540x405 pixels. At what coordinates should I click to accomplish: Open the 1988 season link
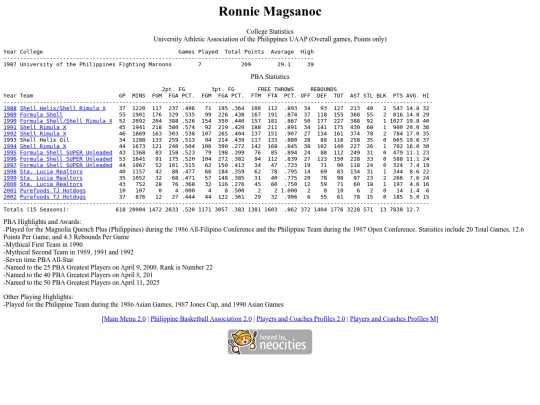(x=10, y=108)
